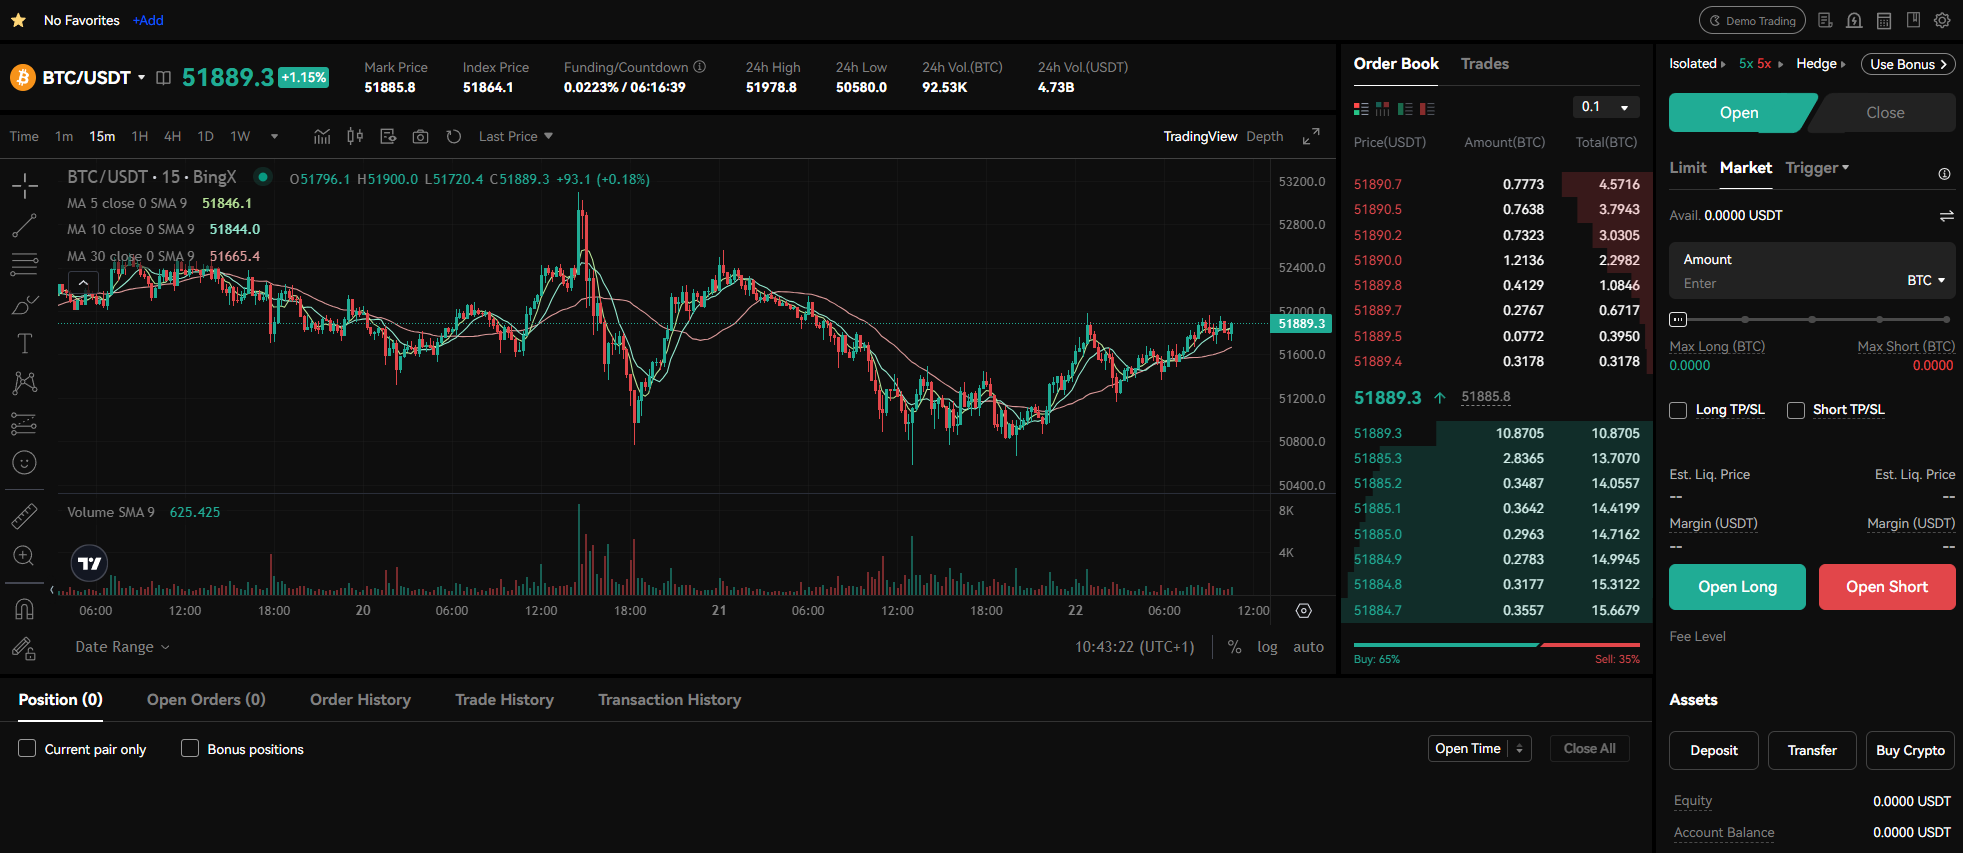Swap the available balance transfer icon
The image size is (1963, 853).
coord(1946,216)
